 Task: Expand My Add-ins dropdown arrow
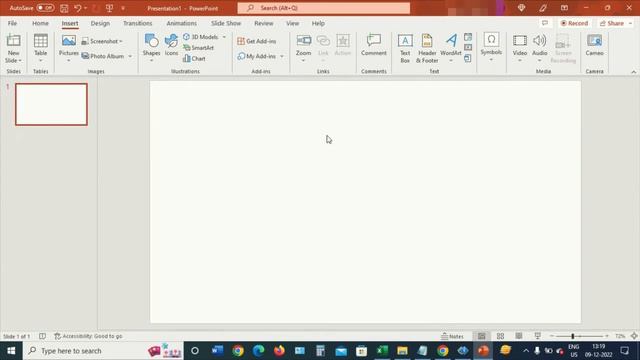click(x=282, y=56)
